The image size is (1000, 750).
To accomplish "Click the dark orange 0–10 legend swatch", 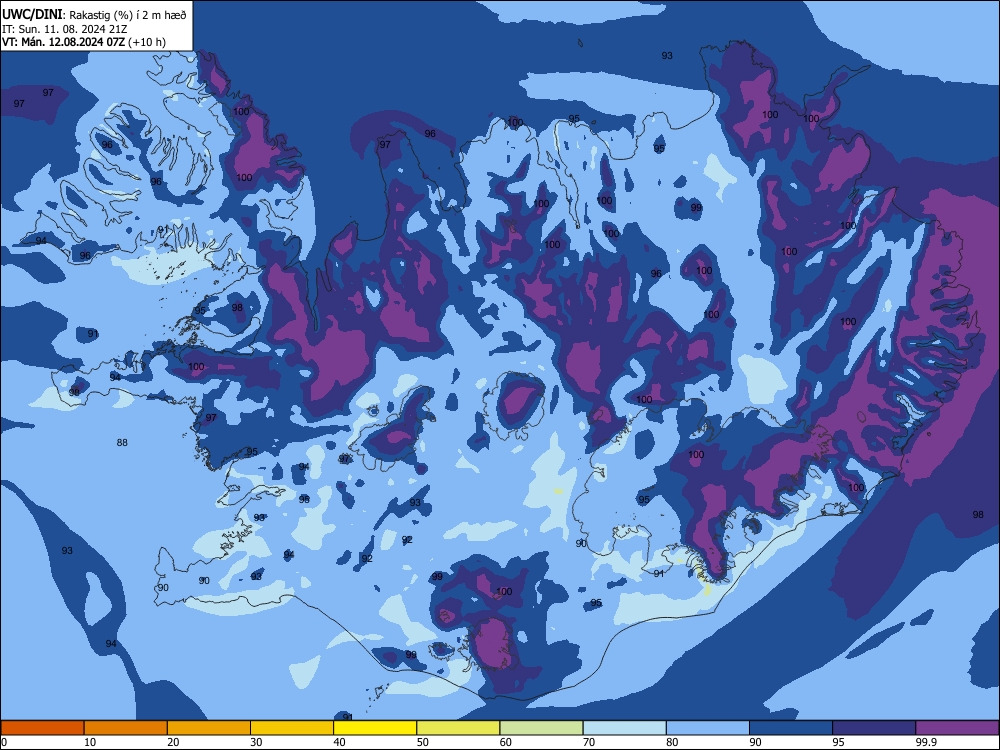I will pos(42,728).
